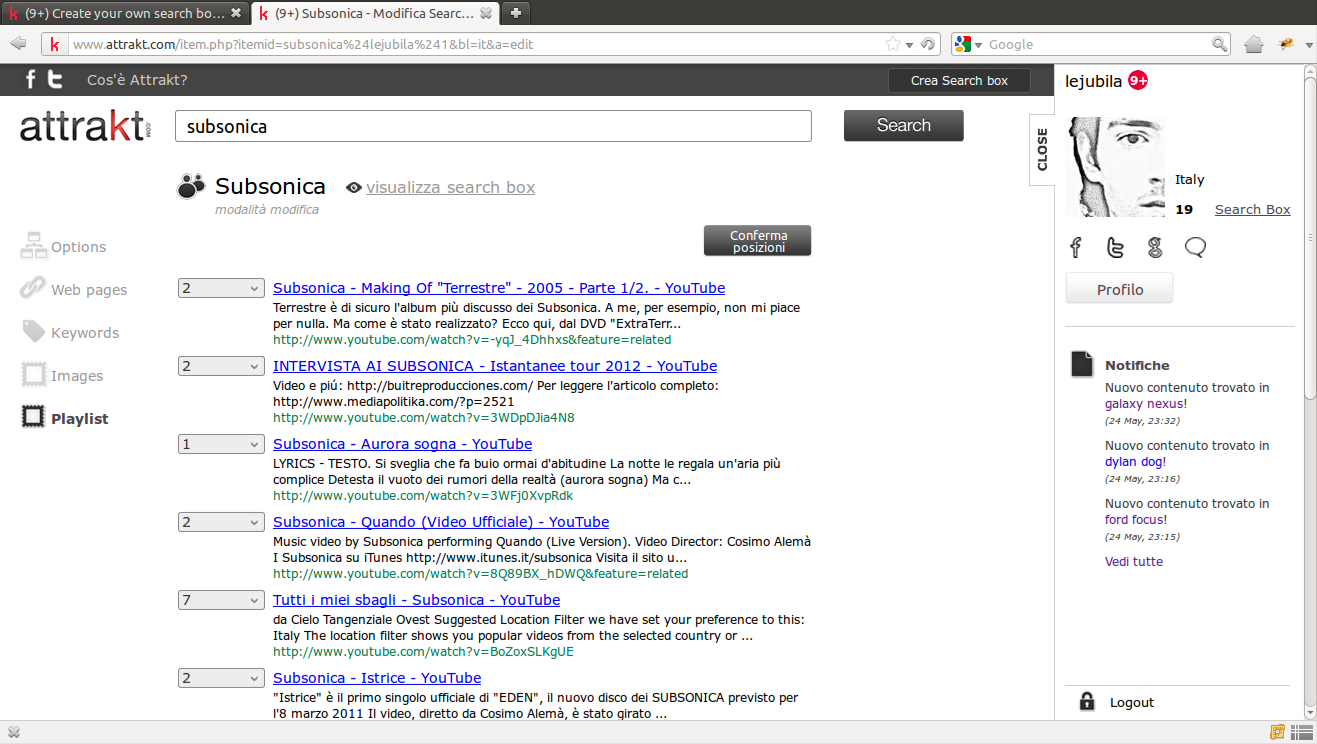Image resolution: width=1317 pixels, height=744 pixels.
Task: Click the Subsonica group icon next to the title
Action: point(190,186)
